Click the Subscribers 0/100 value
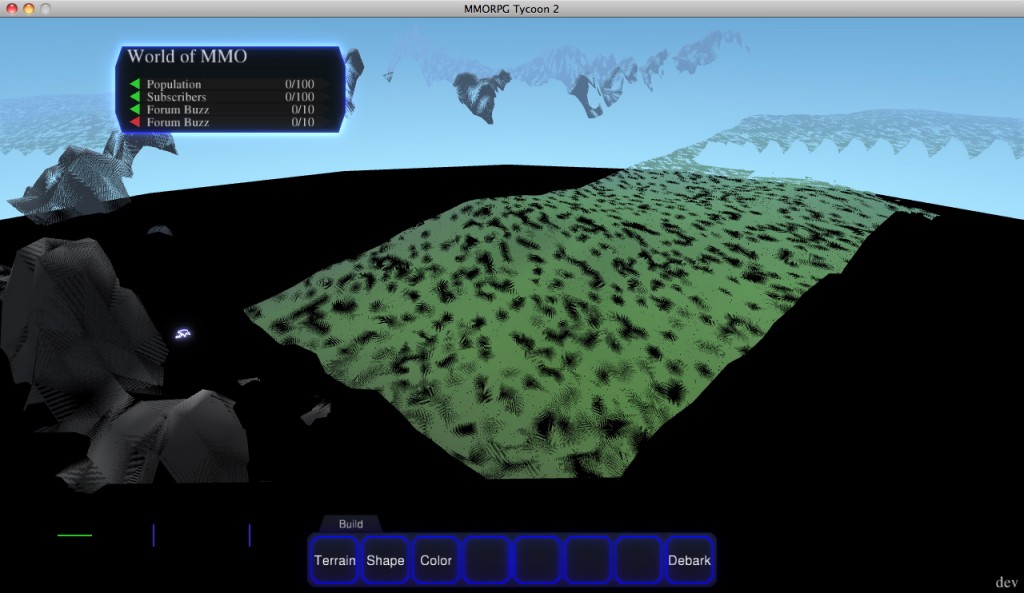The image size is (1024, 593). 299,97
